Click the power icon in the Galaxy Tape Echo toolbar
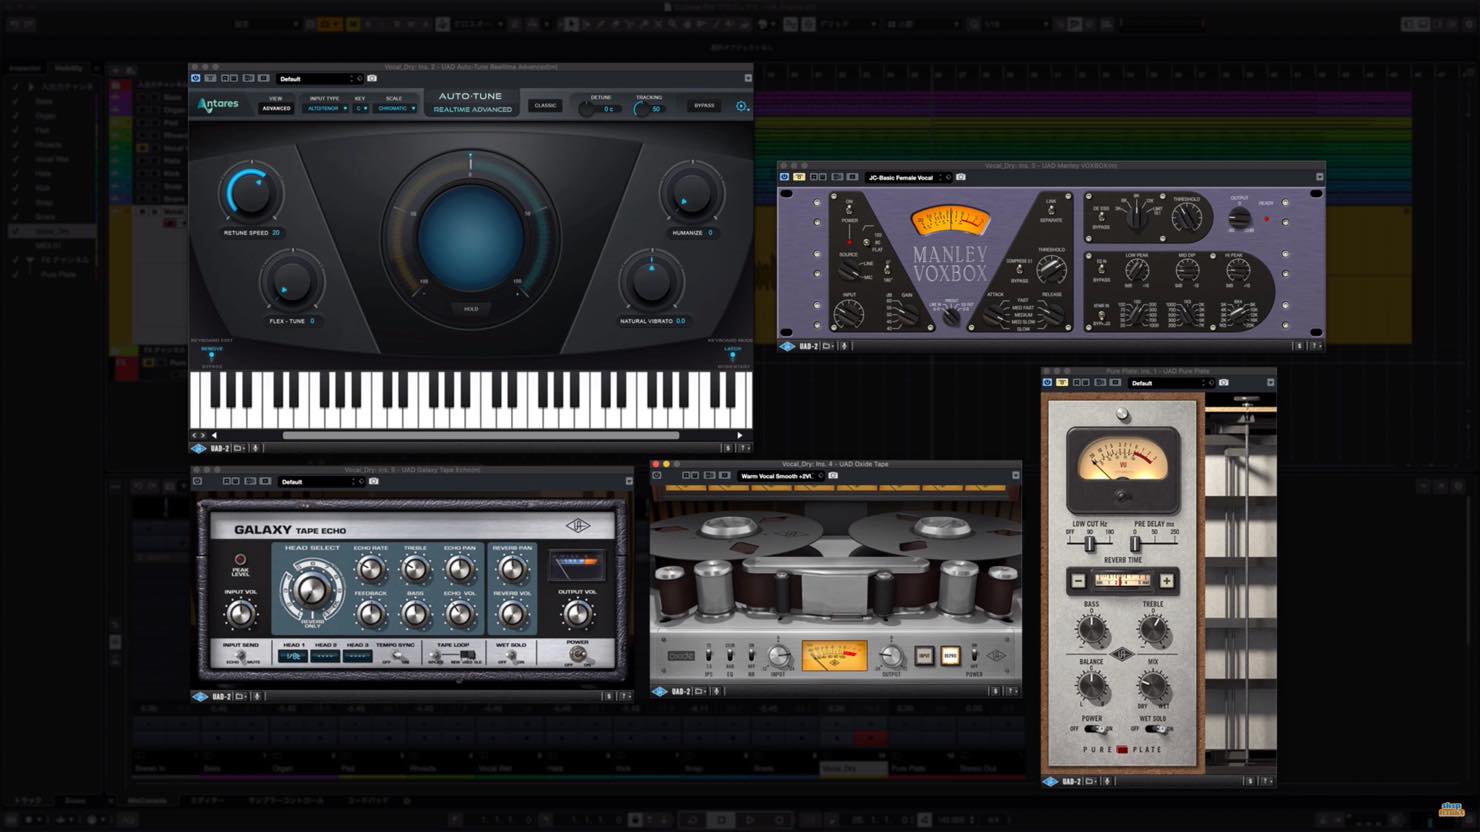1480x832 pixels. tap(198, 481)
